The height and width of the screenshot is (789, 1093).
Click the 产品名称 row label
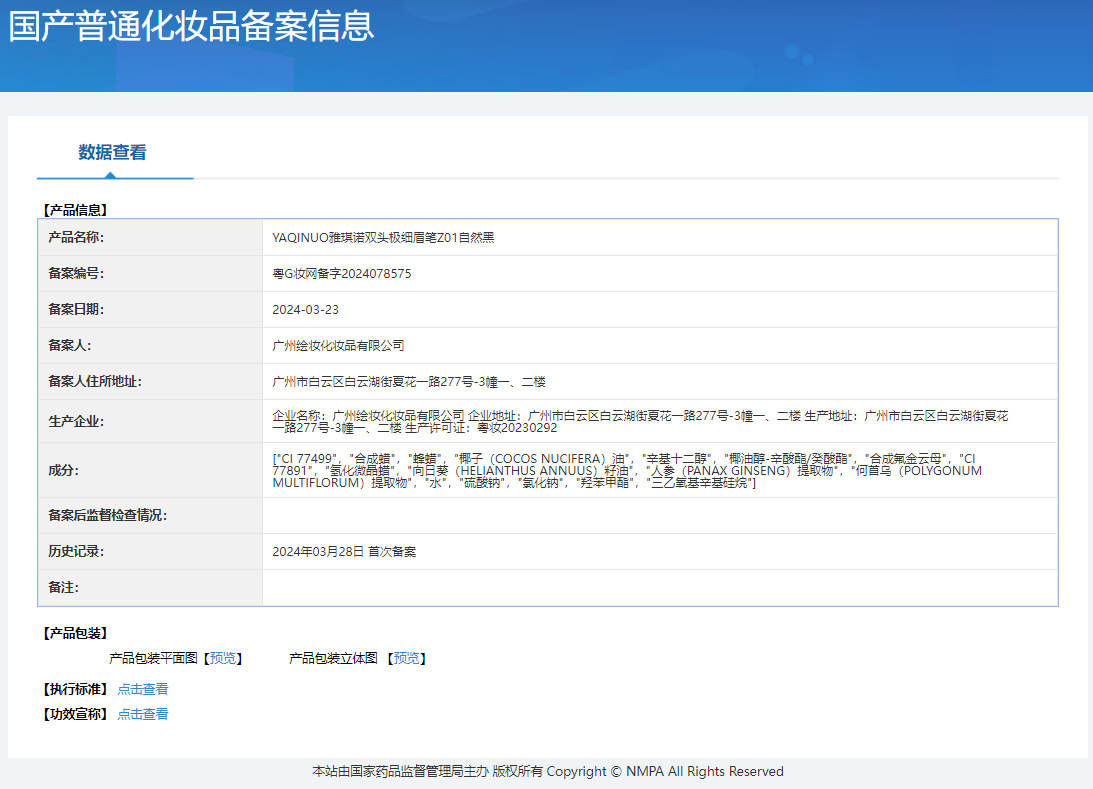pos(76,238)
